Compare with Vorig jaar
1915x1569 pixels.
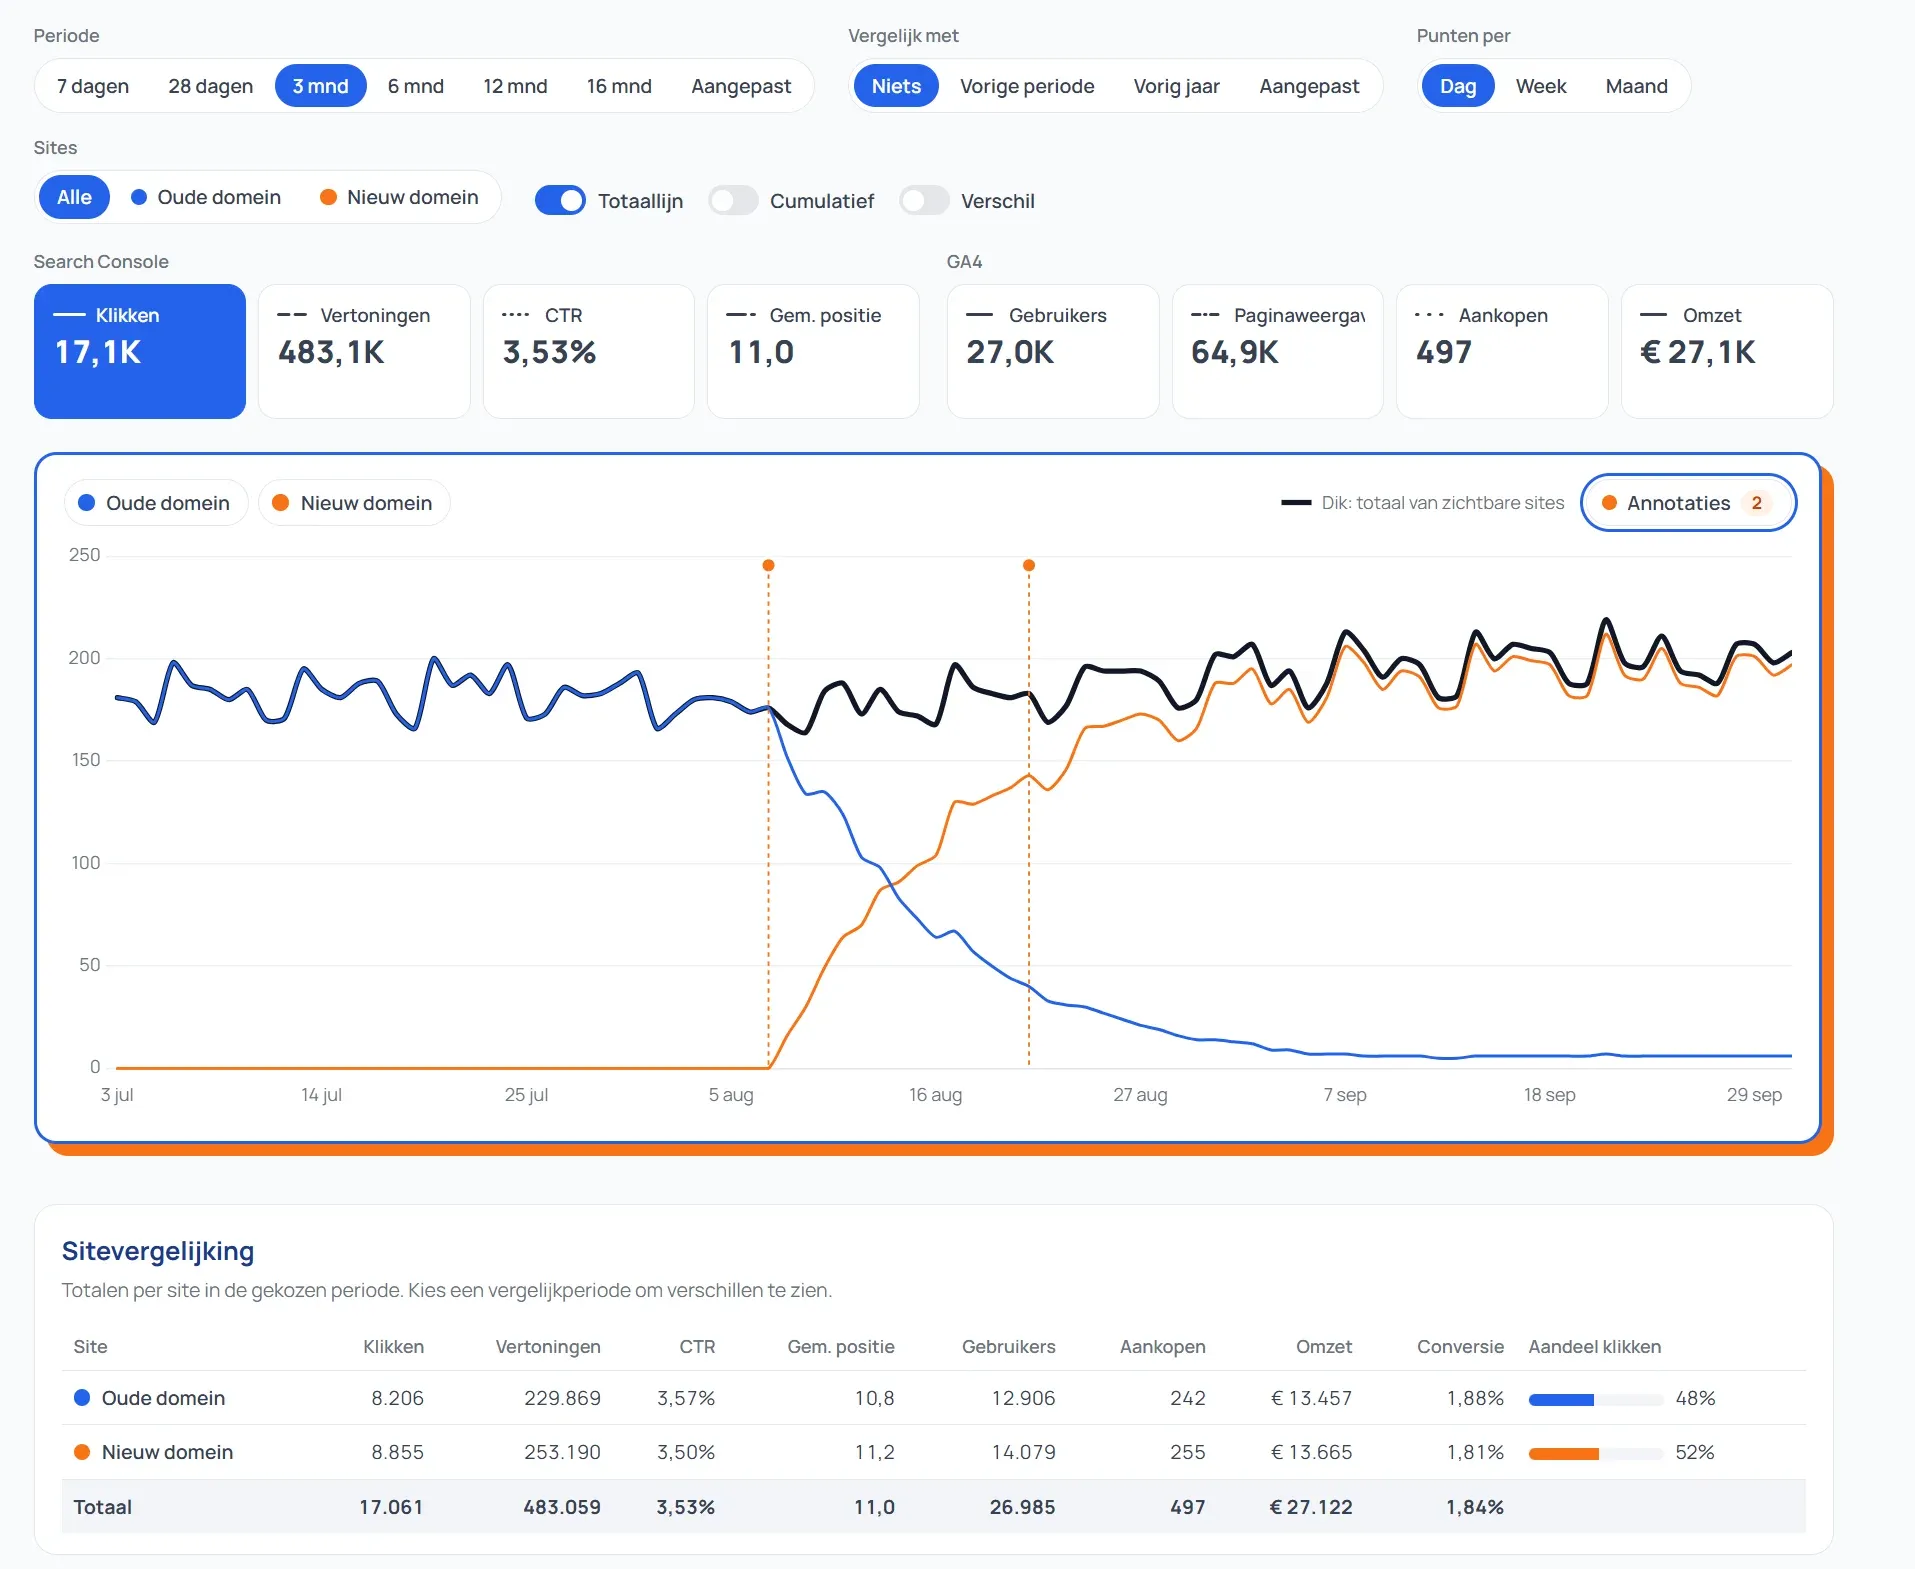[1176, 86]
